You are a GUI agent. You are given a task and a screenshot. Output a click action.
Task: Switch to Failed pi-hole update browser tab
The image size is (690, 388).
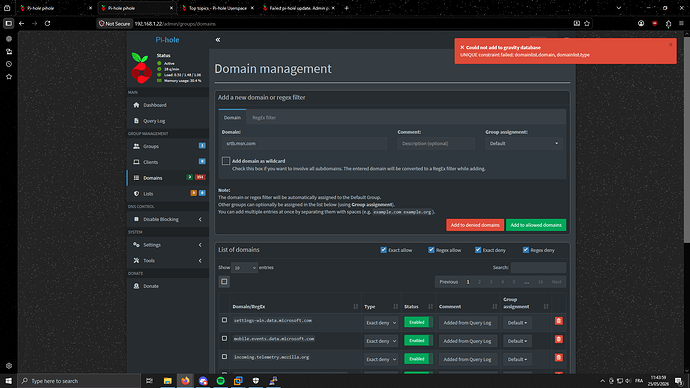click(x=299, y=8)
